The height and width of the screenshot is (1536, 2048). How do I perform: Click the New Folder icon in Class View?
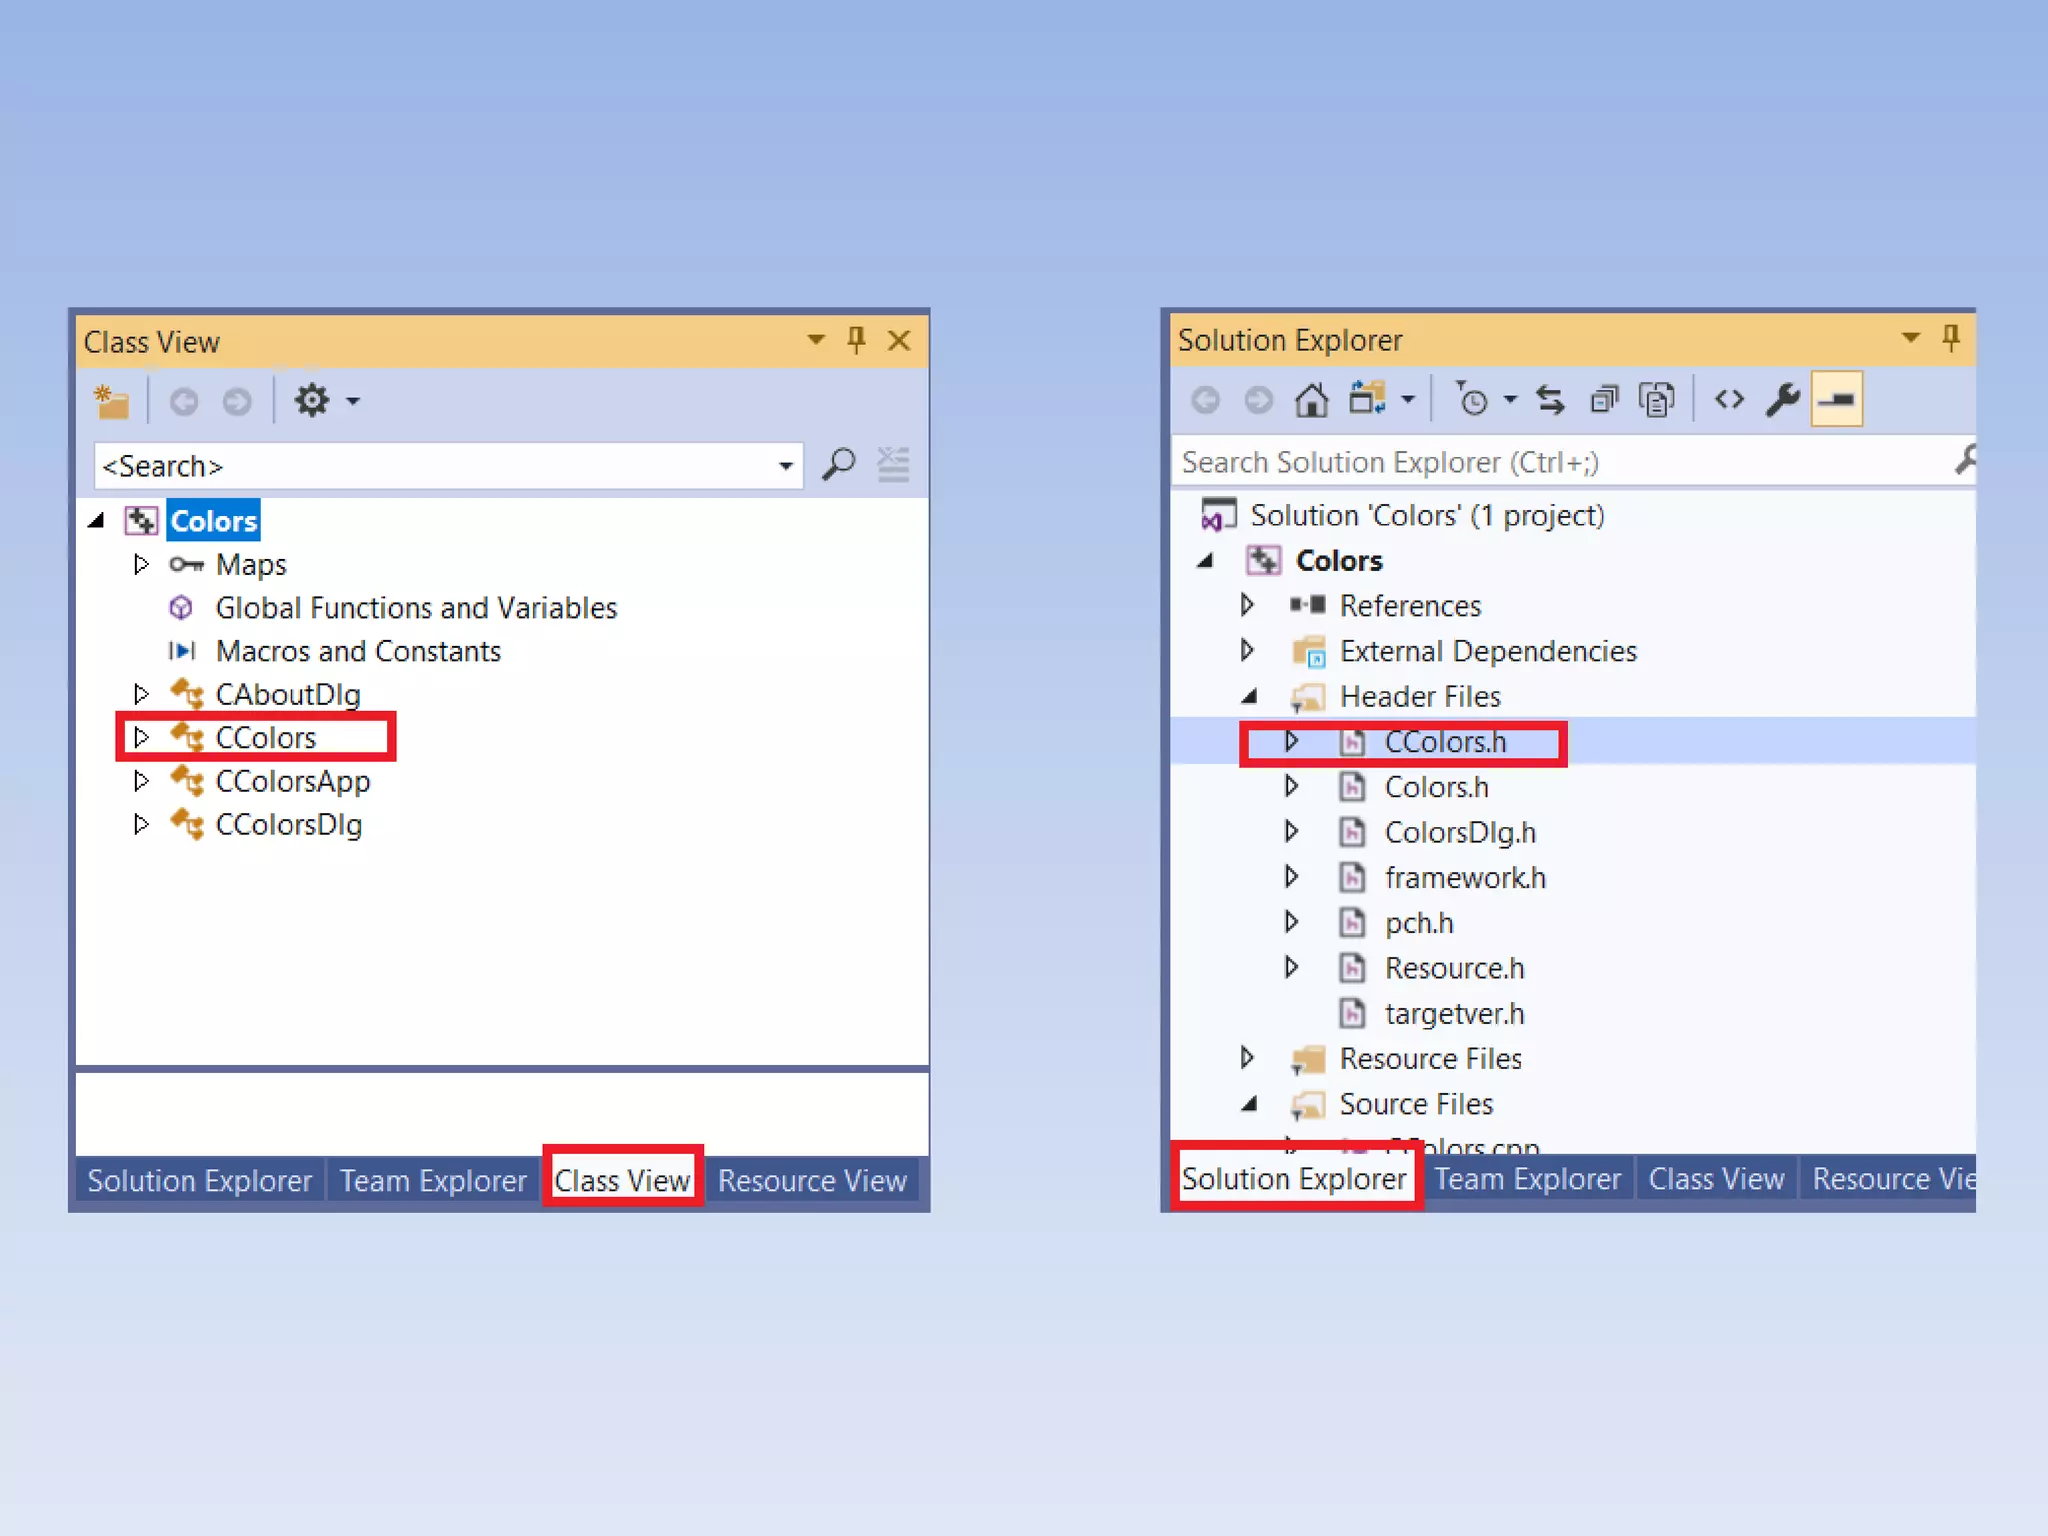click(111, 402)
